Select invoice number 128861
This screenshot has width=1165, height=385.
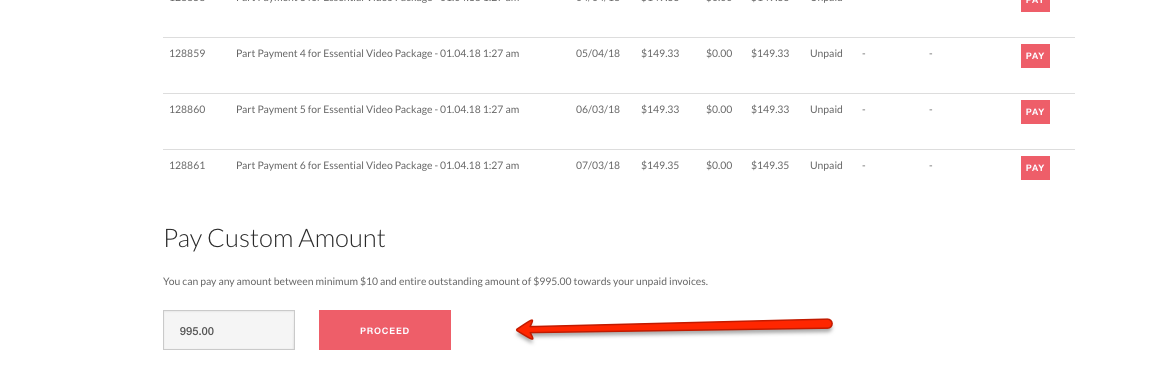[x=187, y=165]
